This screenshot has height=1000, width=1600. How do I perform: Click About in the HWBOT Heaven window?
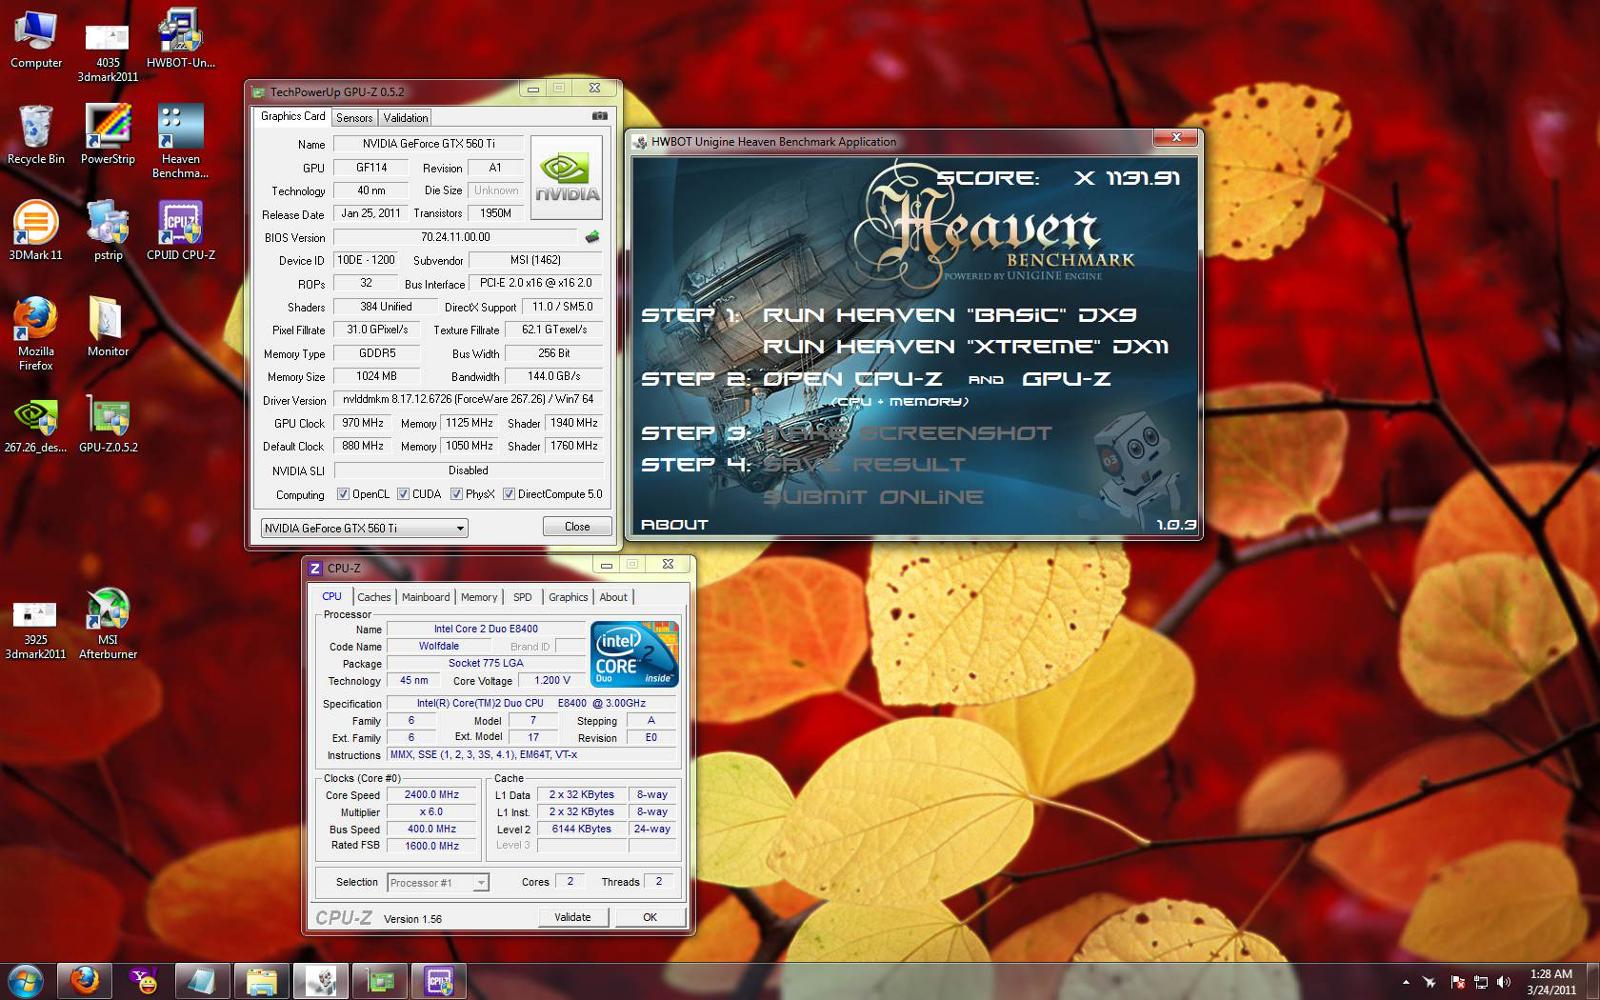[674, 524]
